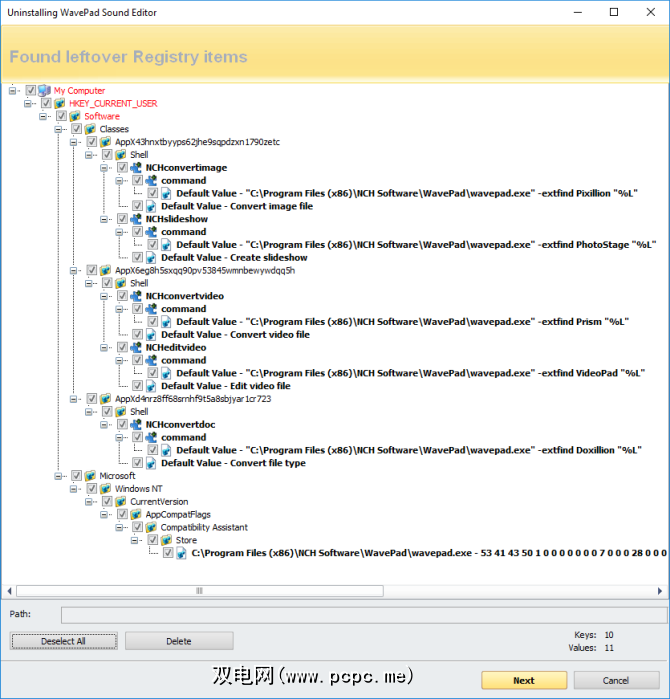
Task: Click the Delete button
Action: pos(179,641)
